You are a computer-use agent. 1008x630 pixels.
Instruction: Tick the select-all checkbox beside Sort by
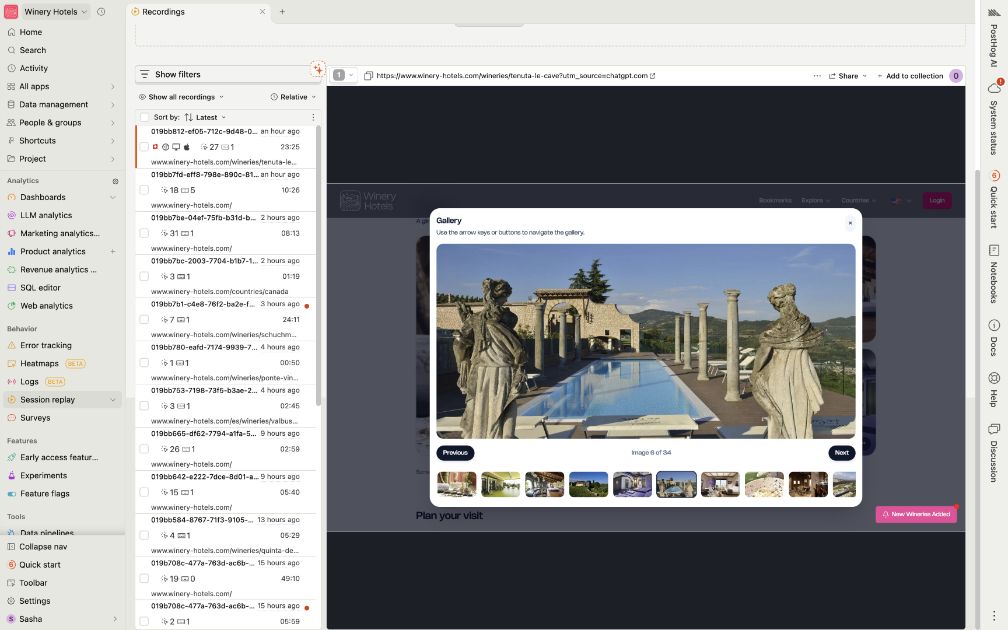144,117
